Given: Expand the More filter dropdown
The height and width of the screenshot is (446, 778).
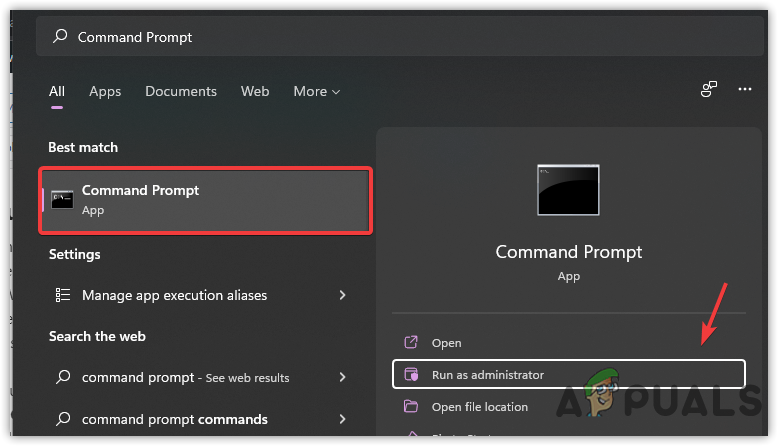Looking at the screenshot, I should (316, 91).
